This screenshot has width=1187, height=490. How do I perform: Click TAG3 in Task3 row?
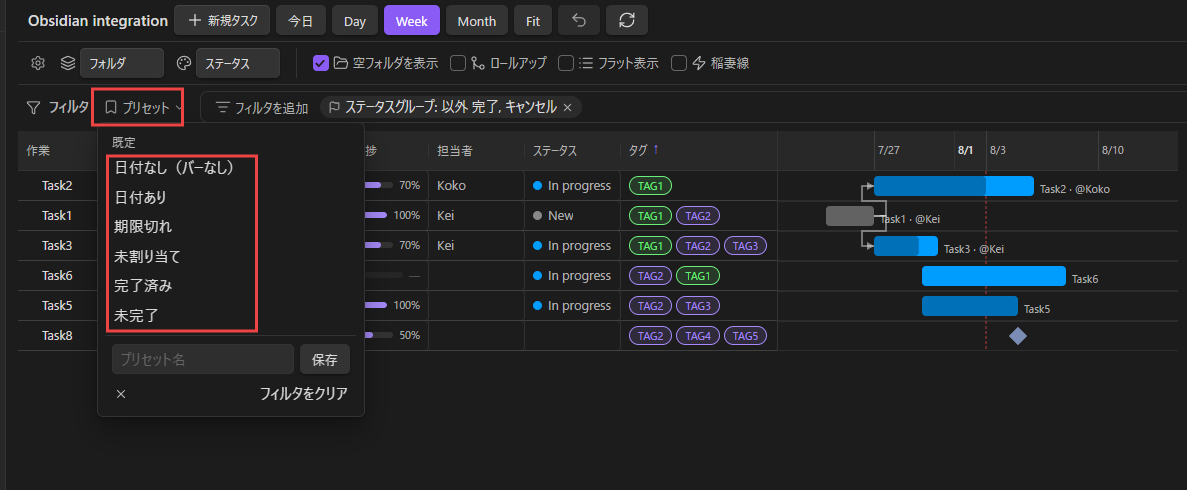(x=746, y=246)
